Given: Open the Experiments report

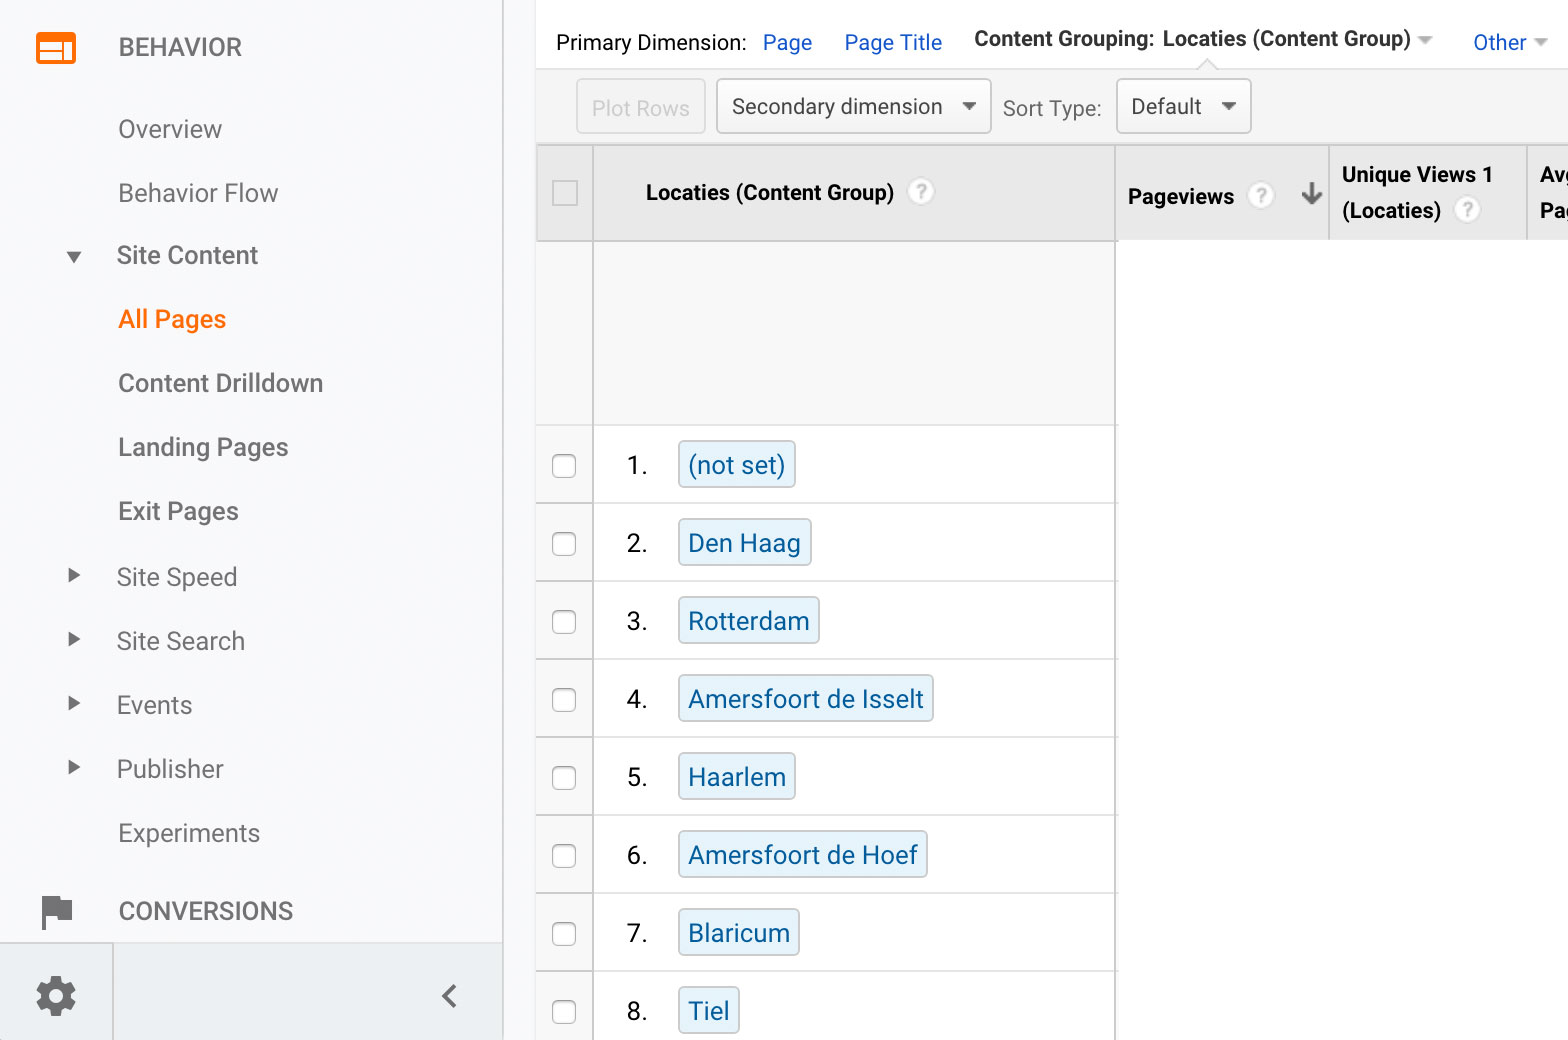Looking at the screenshot, I should click(189, 833).
